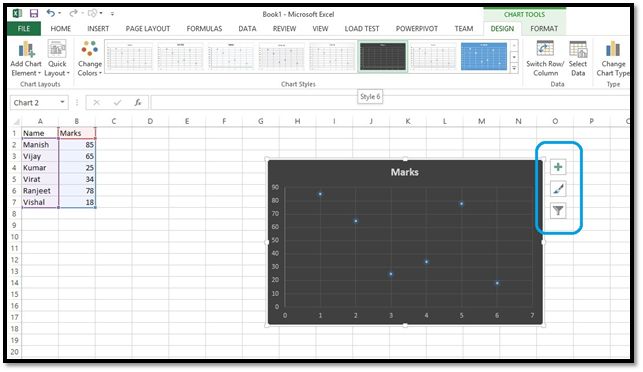Select cell containing Ranjeet

tap(40, 191)
